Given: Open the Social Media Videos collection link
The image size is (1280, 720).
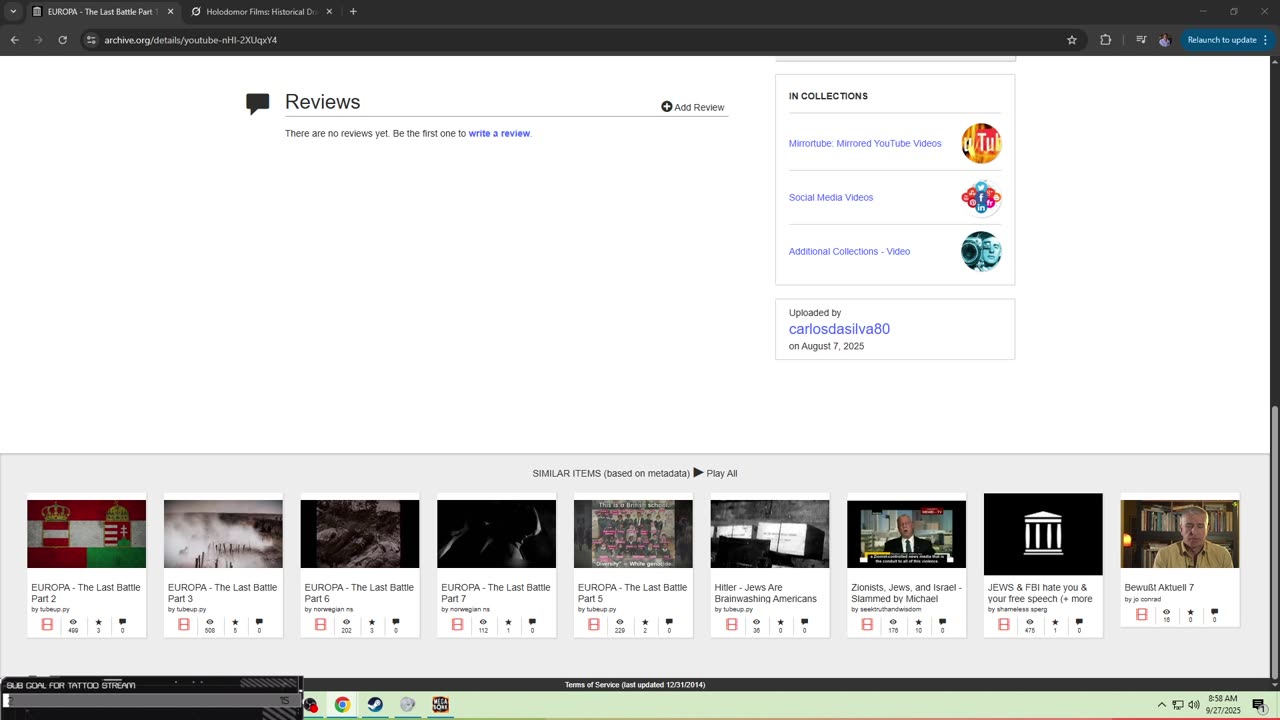Looking at the screenshot, I should pos(831,197).
